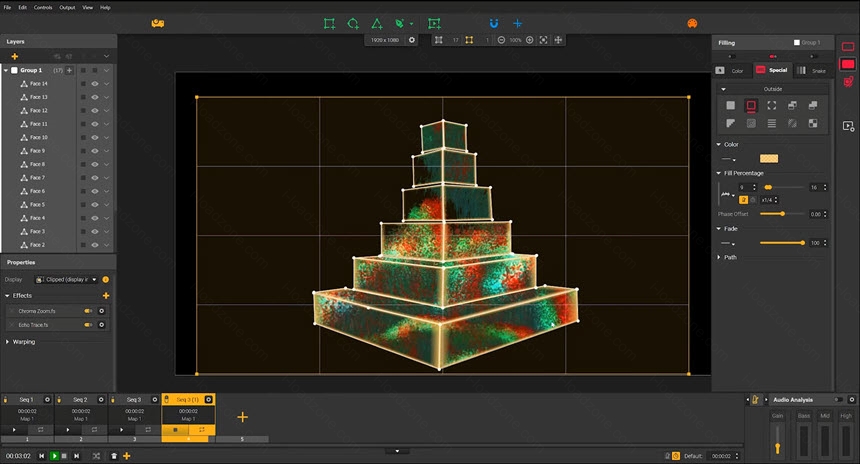Image resolution: width=860 pixels, height=464 pixels.
Task: Switch to the Color filling tab
Action: (731, 71)
